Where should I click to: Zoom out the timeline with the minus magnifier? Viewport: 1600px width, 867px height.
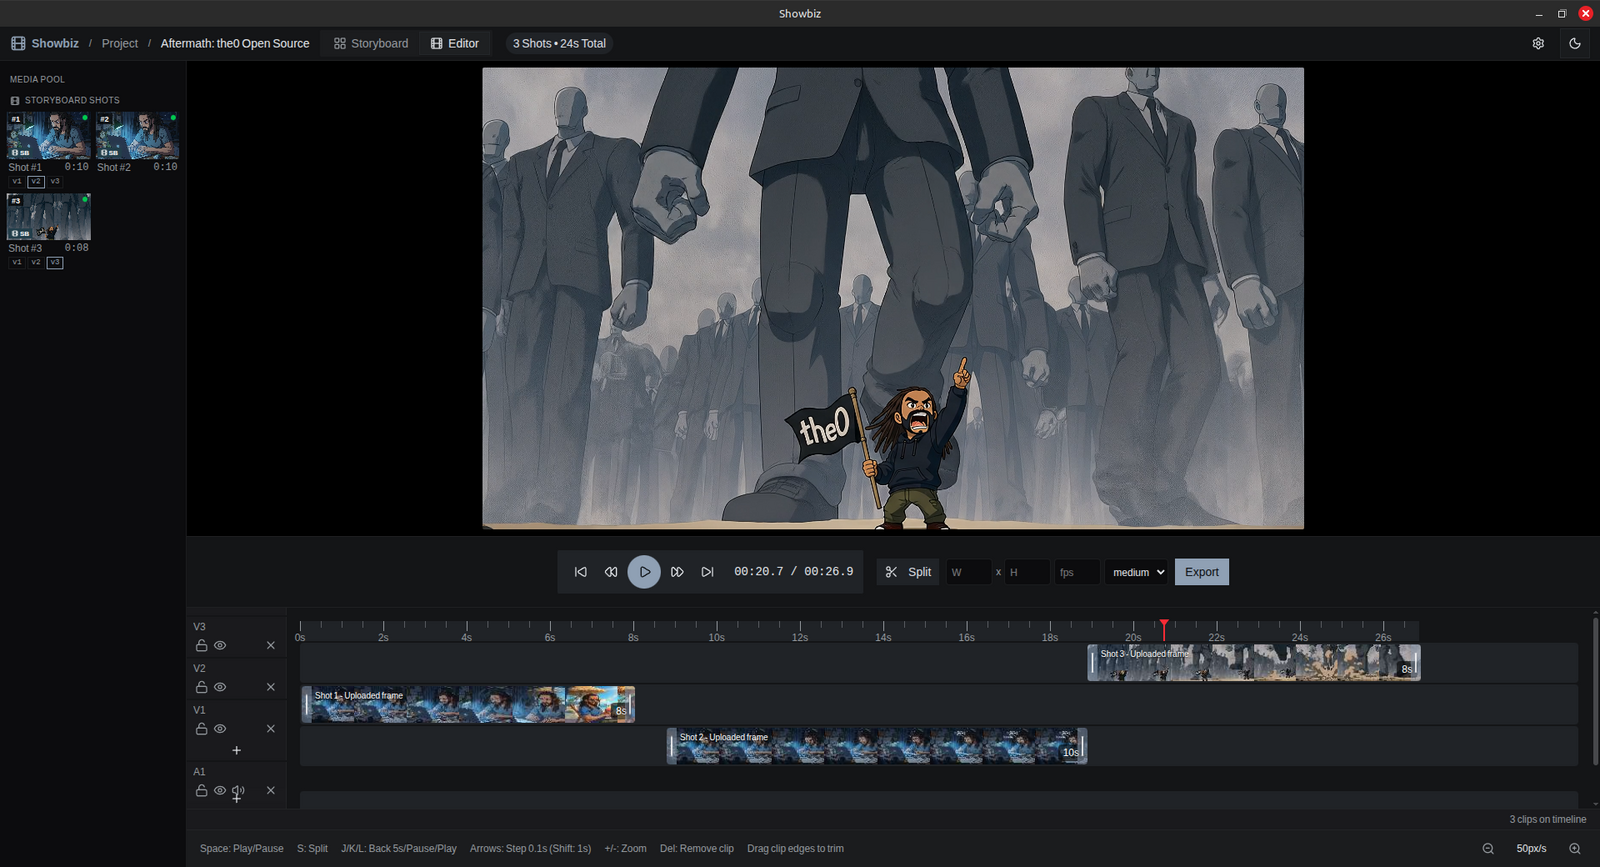[1488, 848]
